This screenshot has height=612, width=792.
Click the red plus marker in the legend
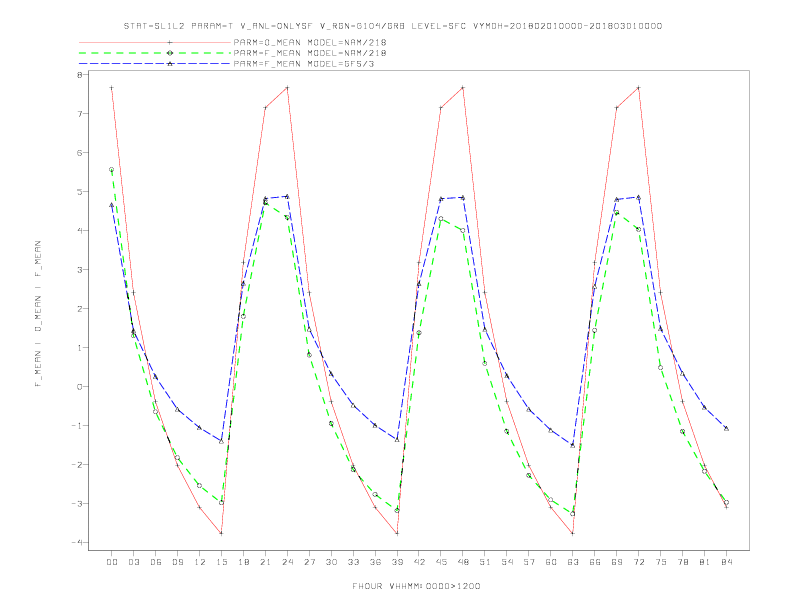pos(170,42)
